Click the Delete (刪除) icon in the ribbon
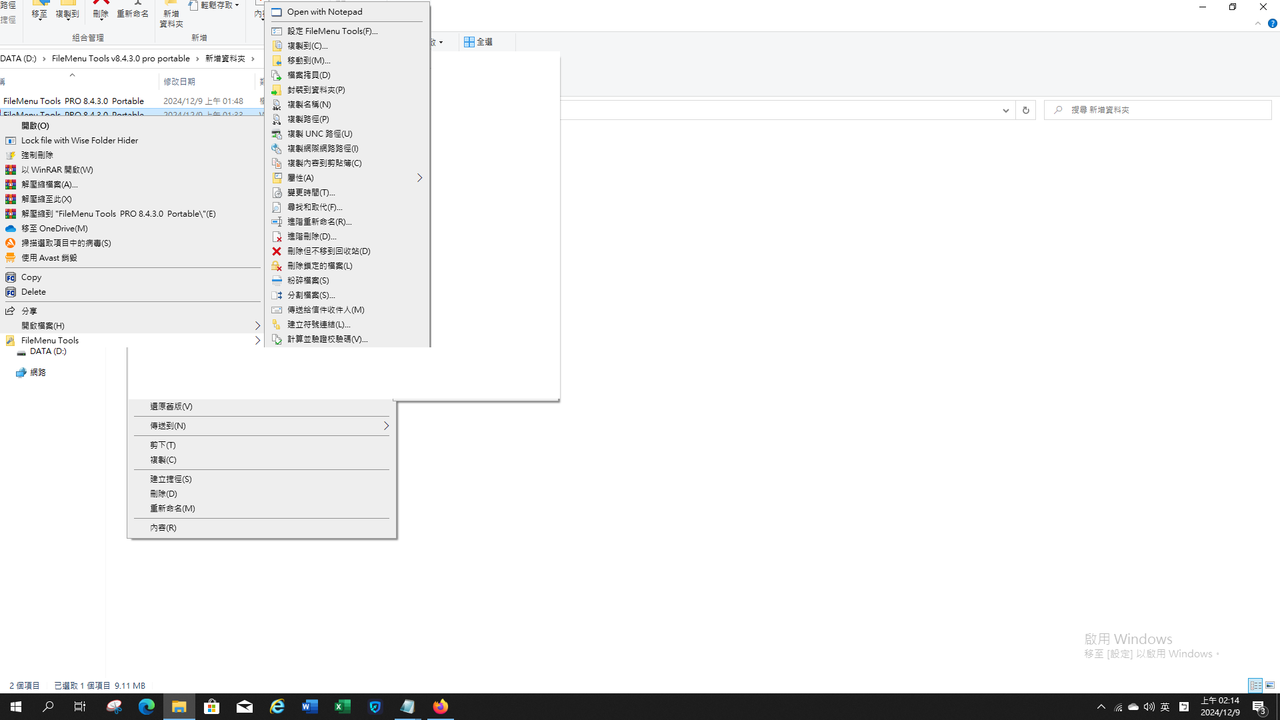 100,11
